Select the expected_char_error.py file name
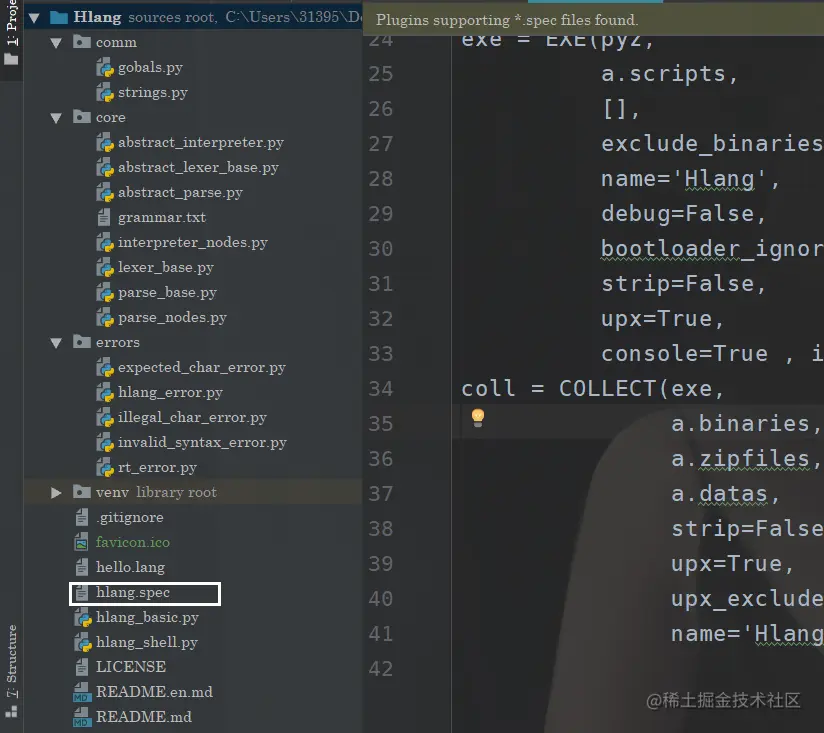 (202, 368)
